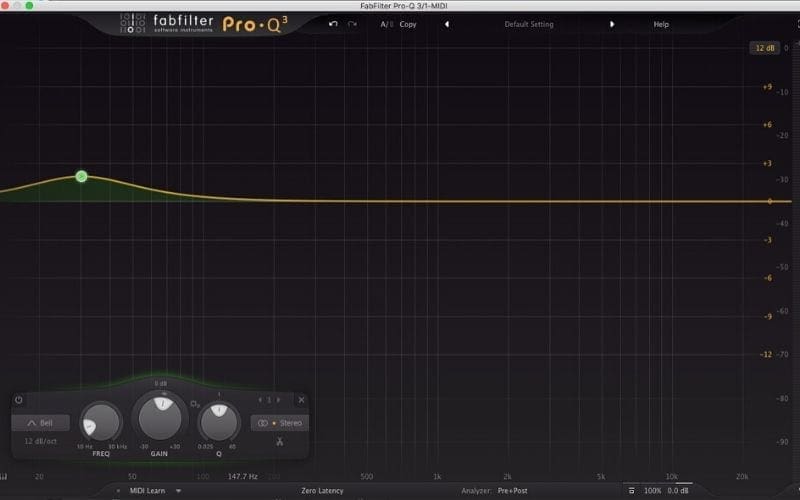Close the band control panel
The image size is (800, 500).
302,400
